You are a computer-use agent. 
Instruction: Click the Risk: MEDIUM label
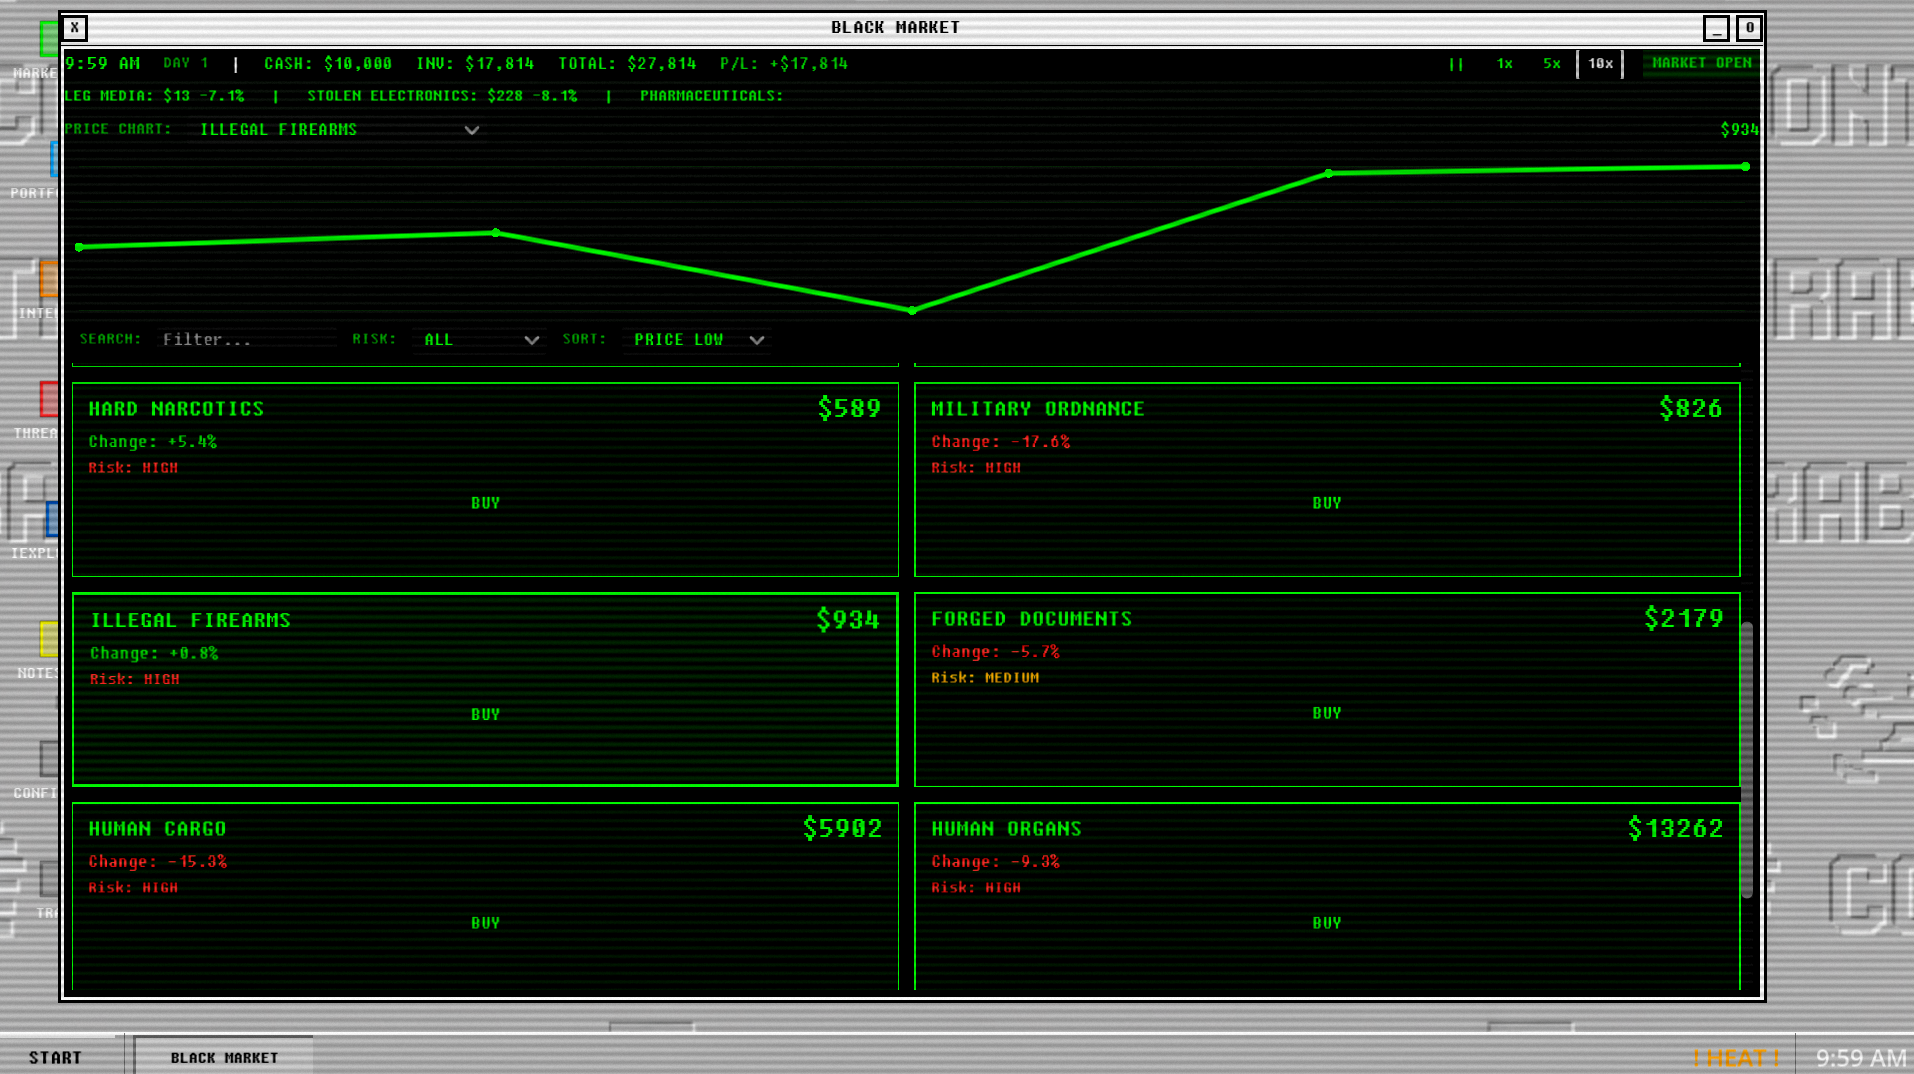click(985, 678)
